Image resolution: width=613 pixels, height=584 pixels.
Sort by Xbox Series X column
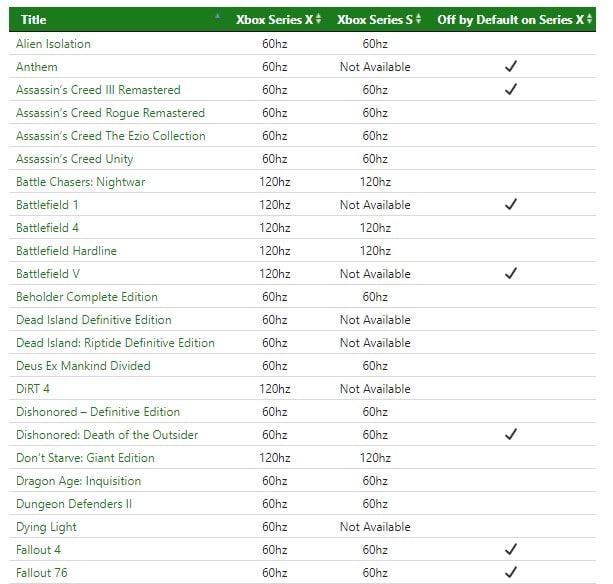(278, 20)
